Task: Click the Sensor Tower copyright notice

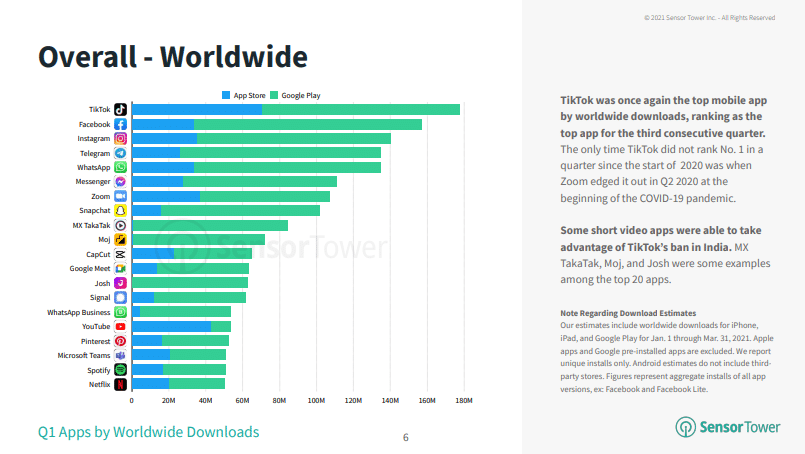Action: click(x=710, y=17)
